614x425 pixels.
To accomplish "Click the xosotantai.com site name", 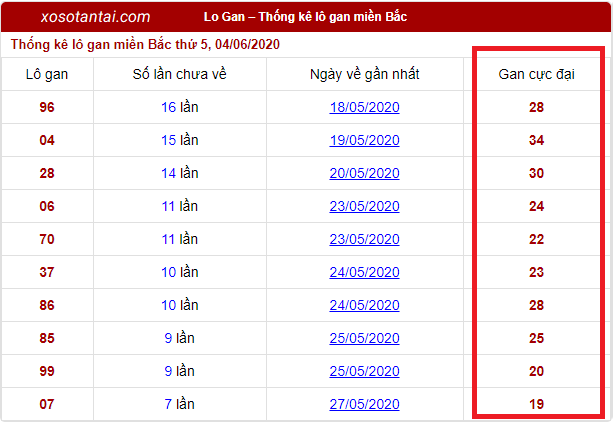I will click(x=96, y=17).
